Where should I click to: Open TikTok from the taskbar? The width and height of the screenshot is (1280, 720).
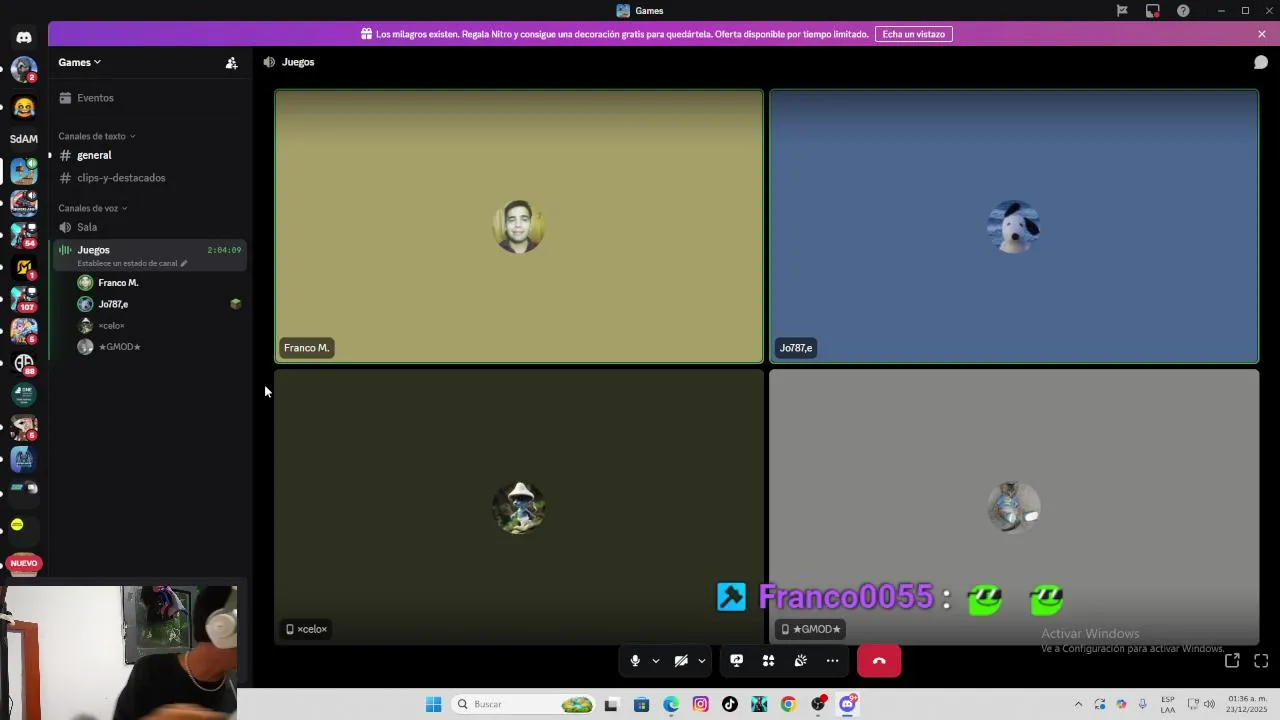click(x=730, y=704)
